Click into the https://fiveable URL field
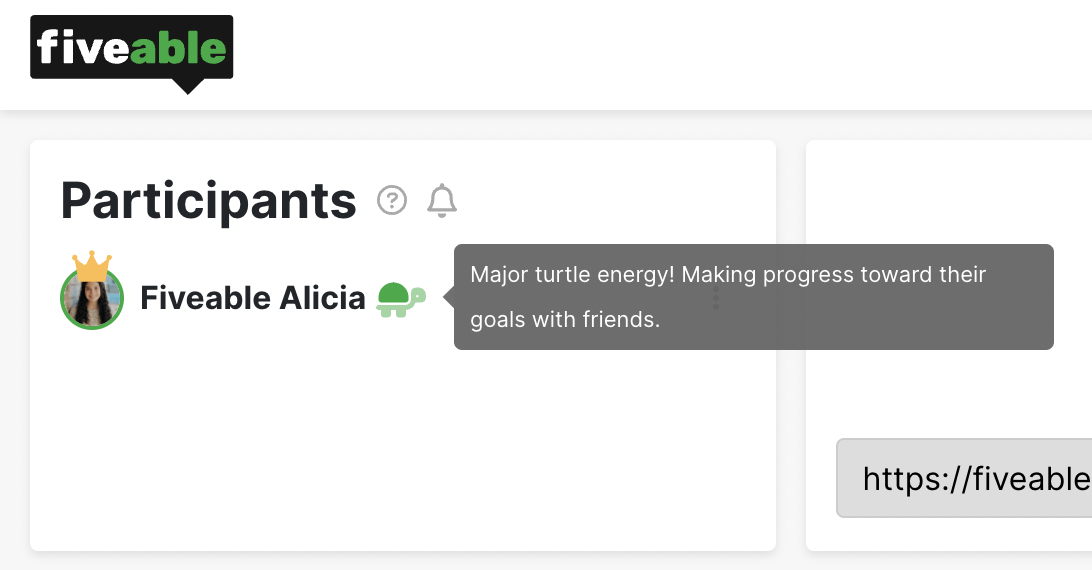 (x=964, y=478)
